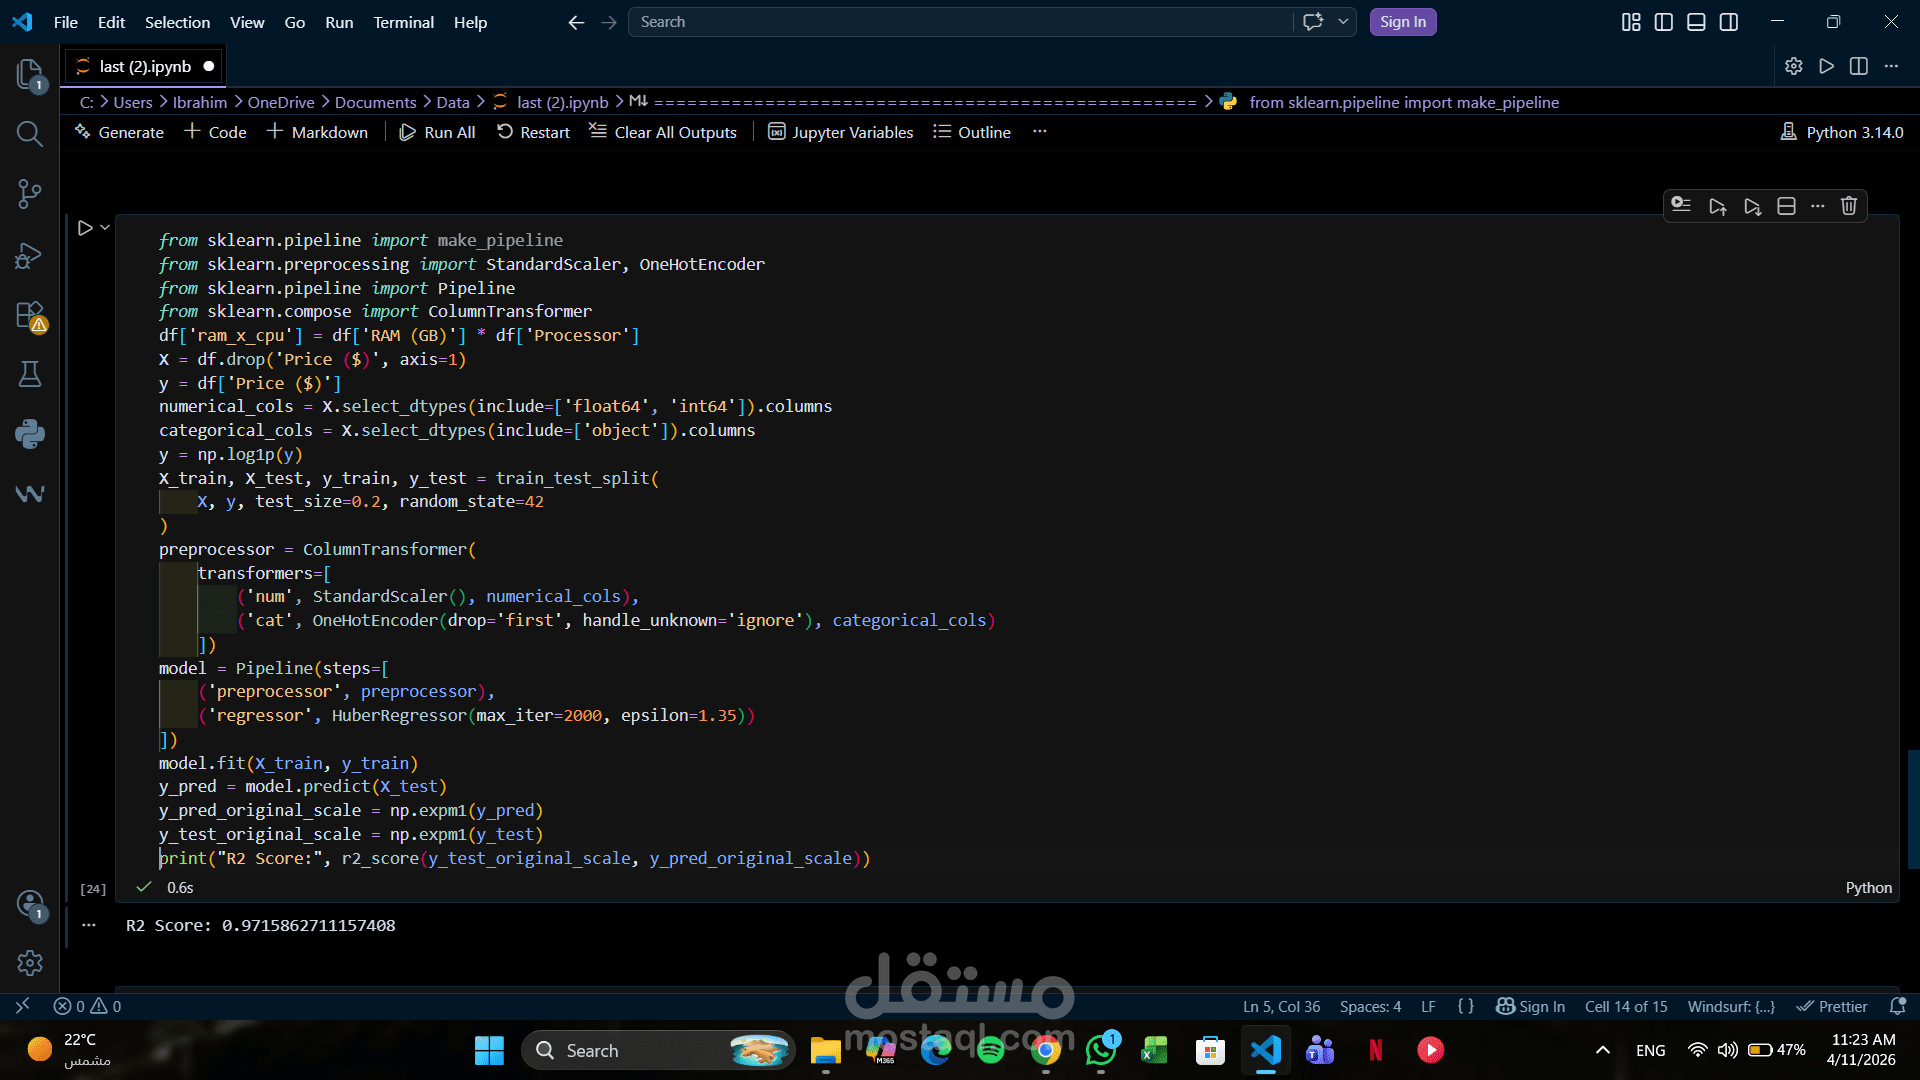Click the command center Search field
This screenshot has width=1920, height=1080.
960,22
